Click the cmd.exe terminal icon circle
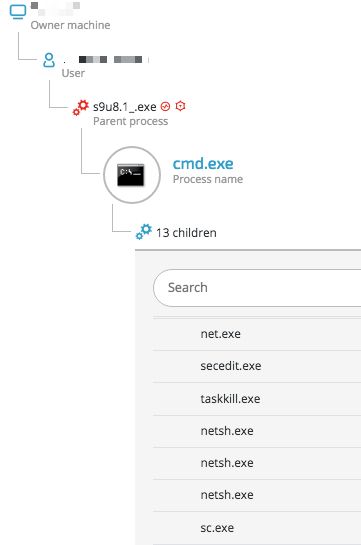361x545 pixels. point(132,175)
